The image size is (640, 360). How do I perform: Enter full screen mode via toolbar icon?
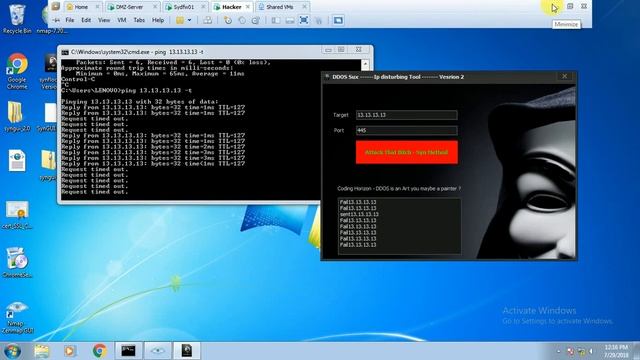[x=304, y=20]
